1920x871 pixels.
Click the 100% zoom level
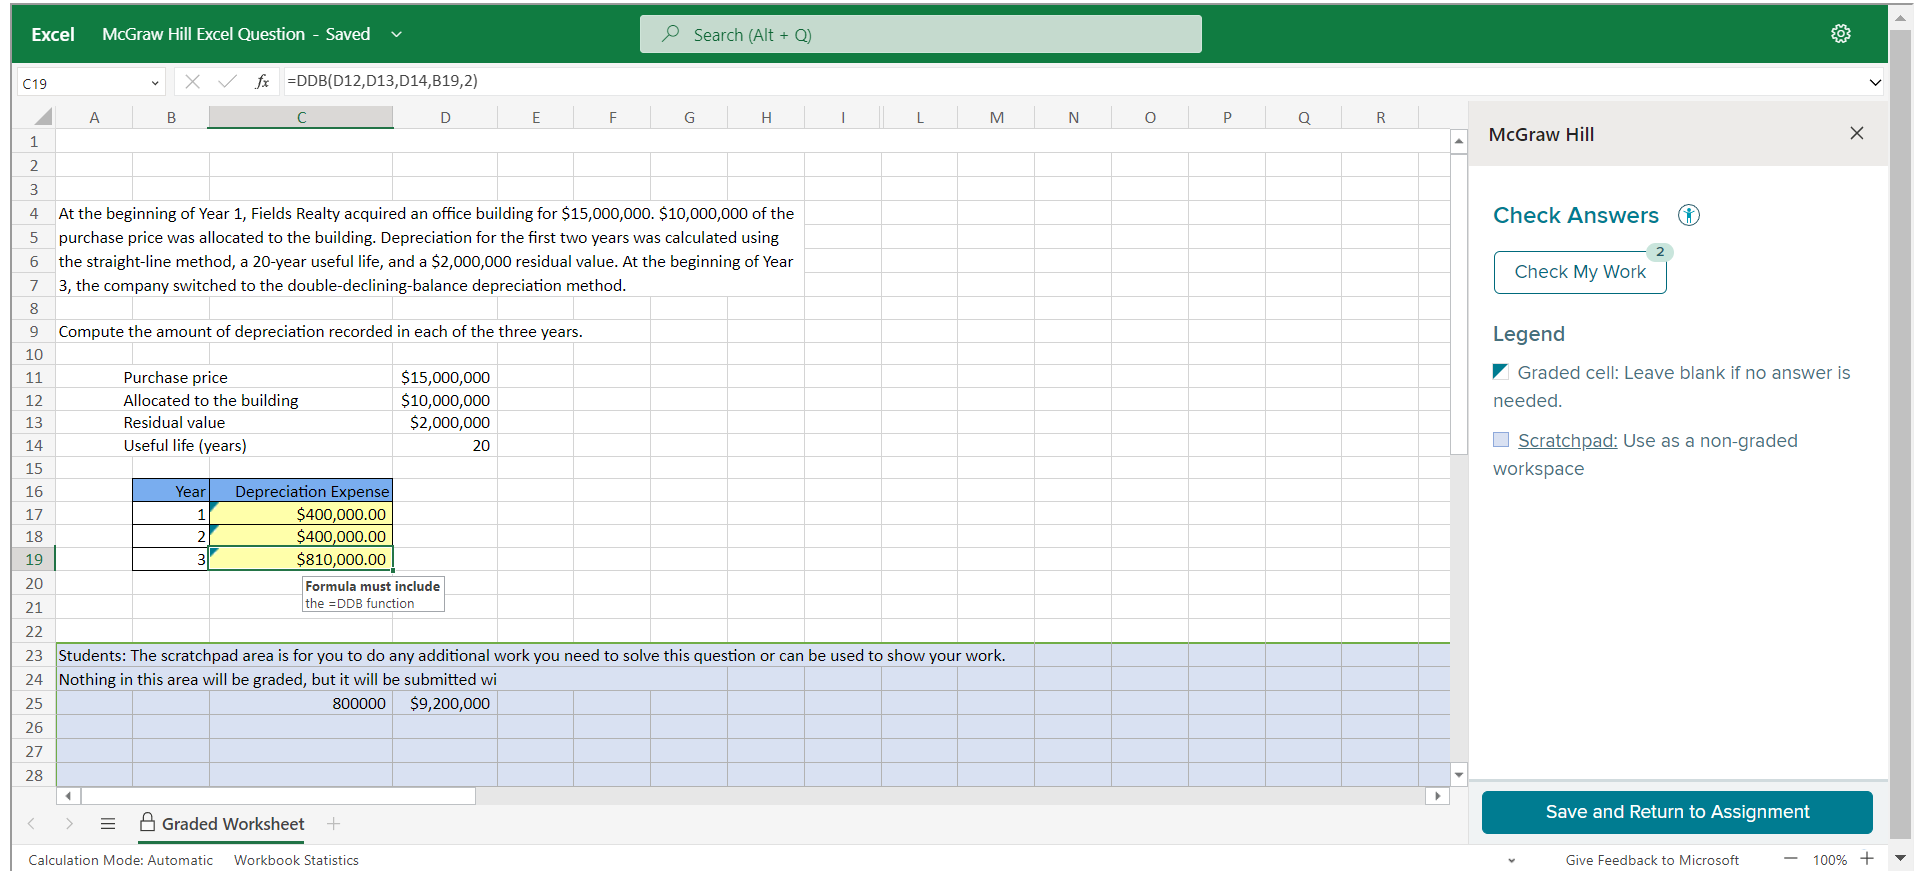tap(1829, 860)
